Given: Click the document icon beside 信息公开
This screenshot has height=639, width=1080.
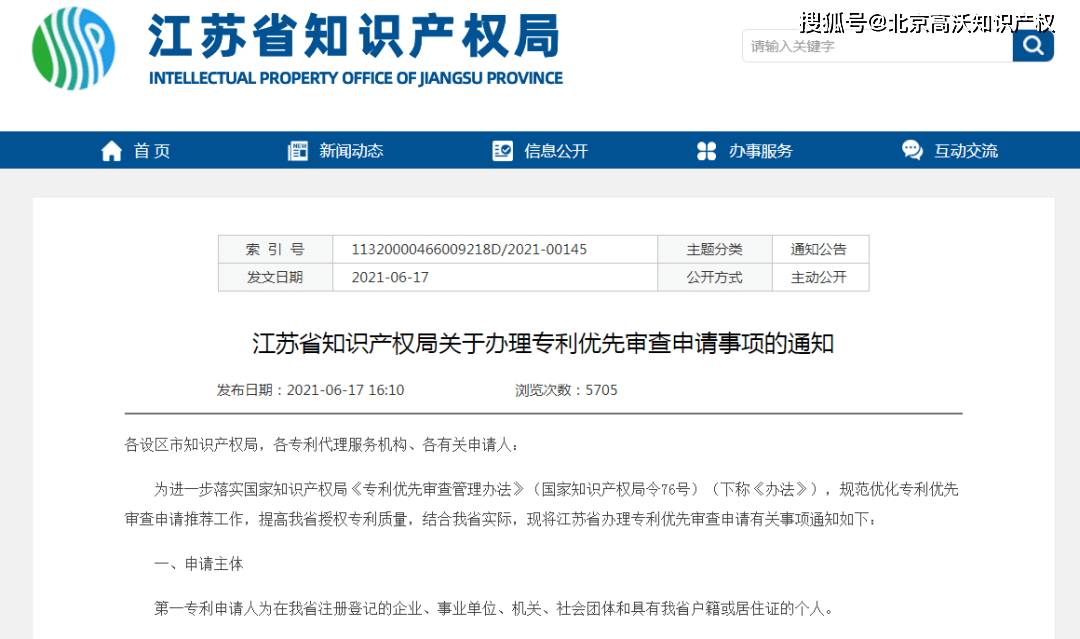Looking at the screenshot, I should click(503, 151).
